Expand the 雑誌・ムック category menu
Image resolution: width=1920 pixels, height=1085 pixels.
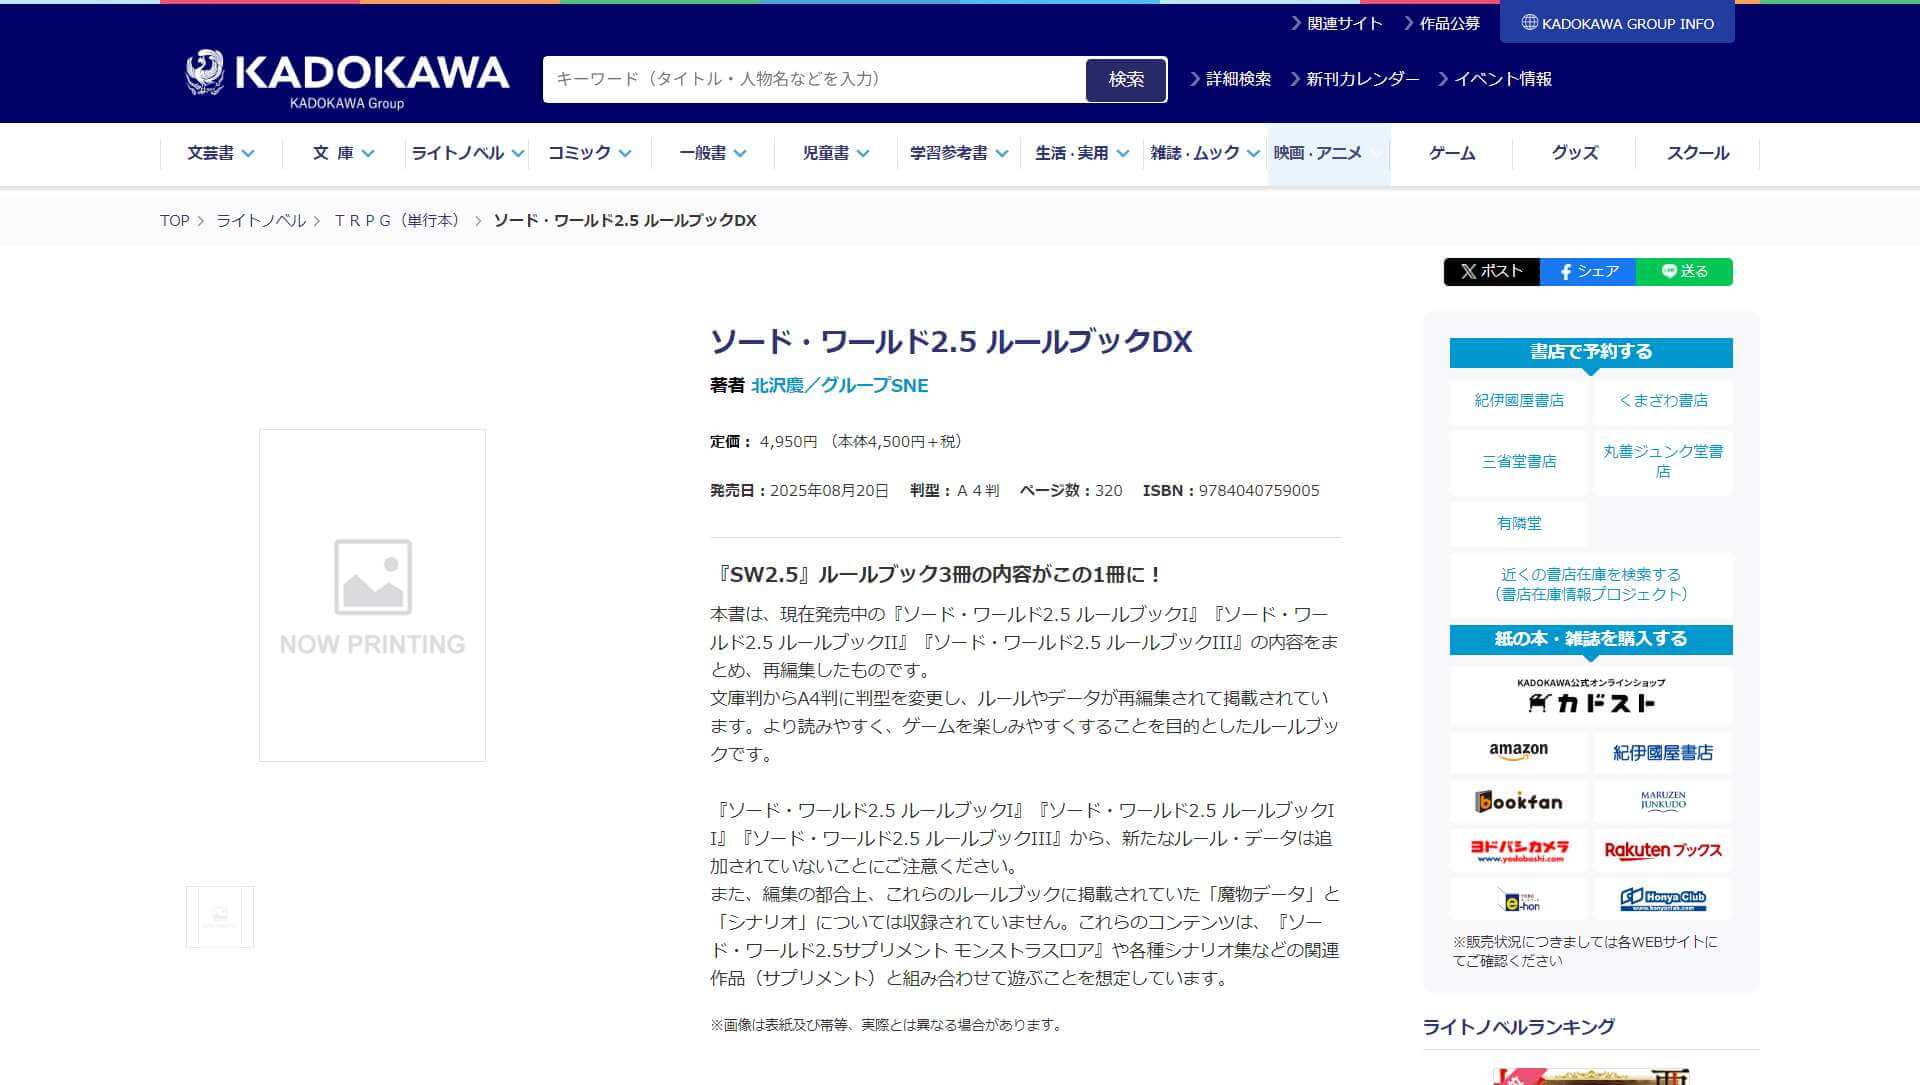(x=1204, y=153)
